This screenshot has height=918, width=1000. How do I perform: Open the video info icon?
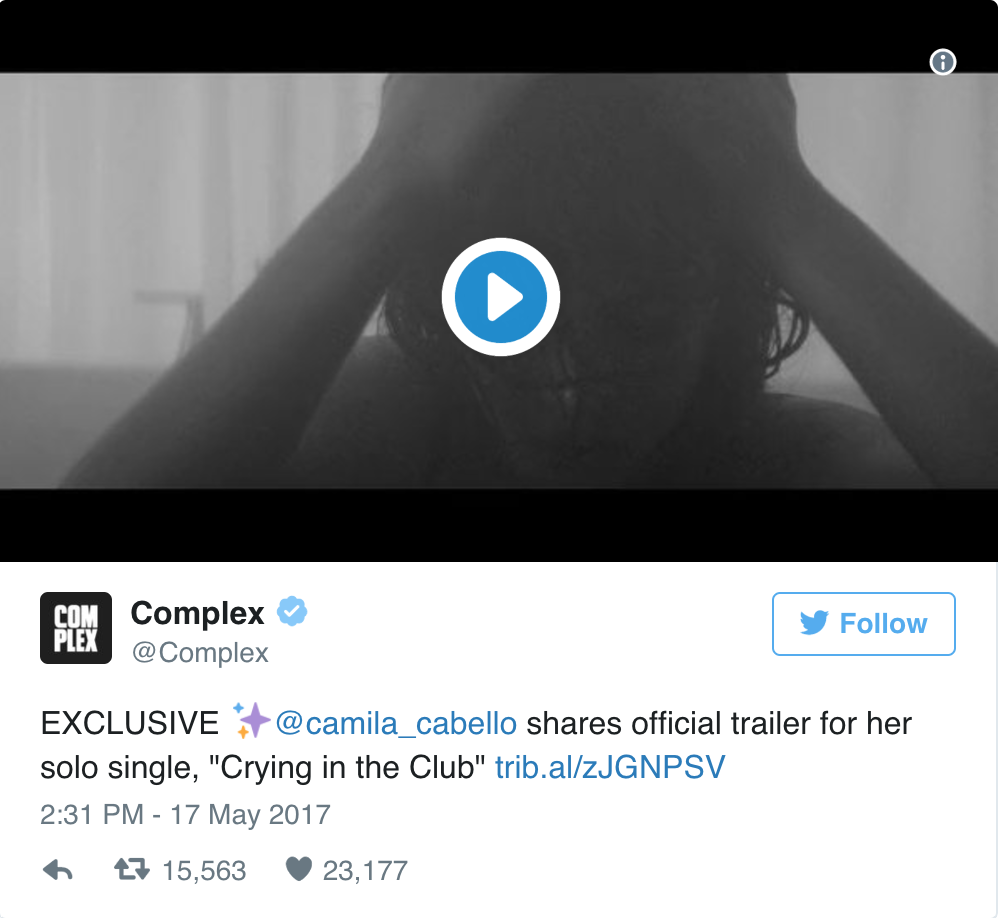click(x=943, y=62)
